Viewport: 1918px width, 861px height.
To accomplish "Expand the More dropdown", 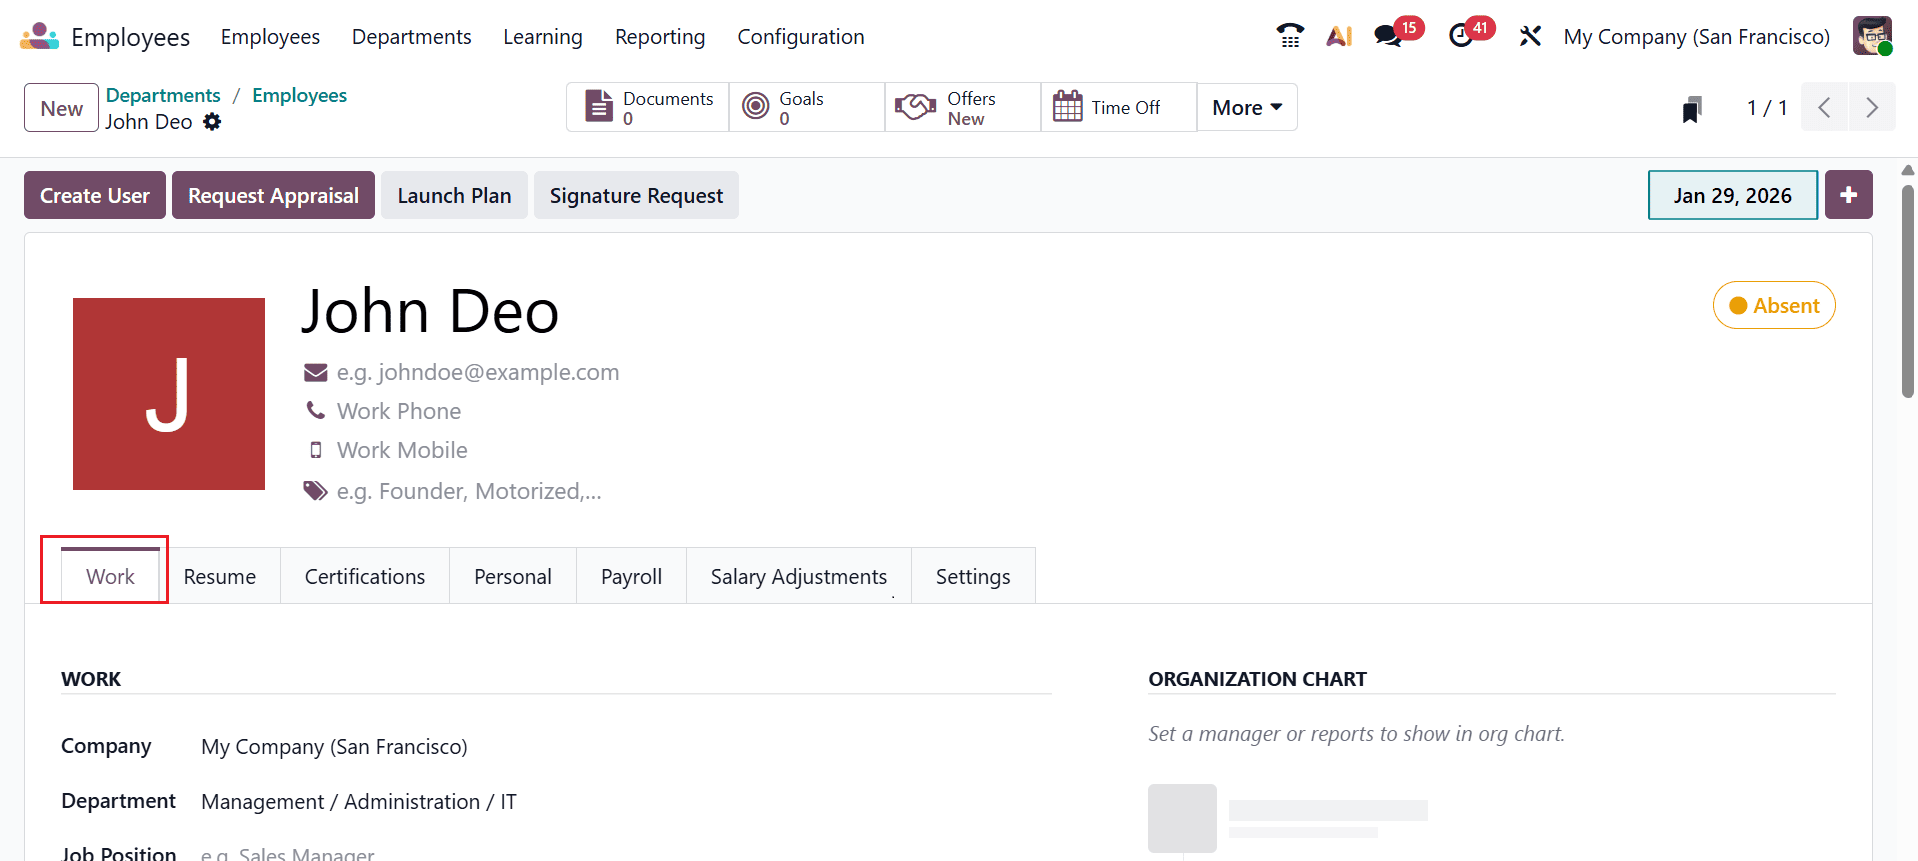I will [x=1246, y=108].
